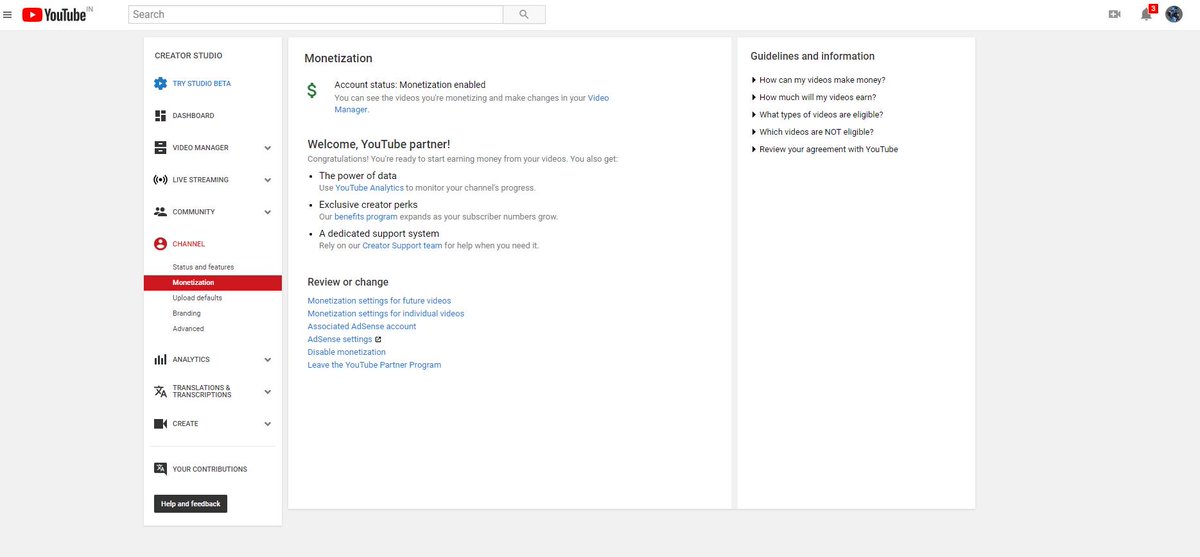Click the Create camera icon in sidebar
The width and height of the screenshot is (1200, 557).
(160, 424)
